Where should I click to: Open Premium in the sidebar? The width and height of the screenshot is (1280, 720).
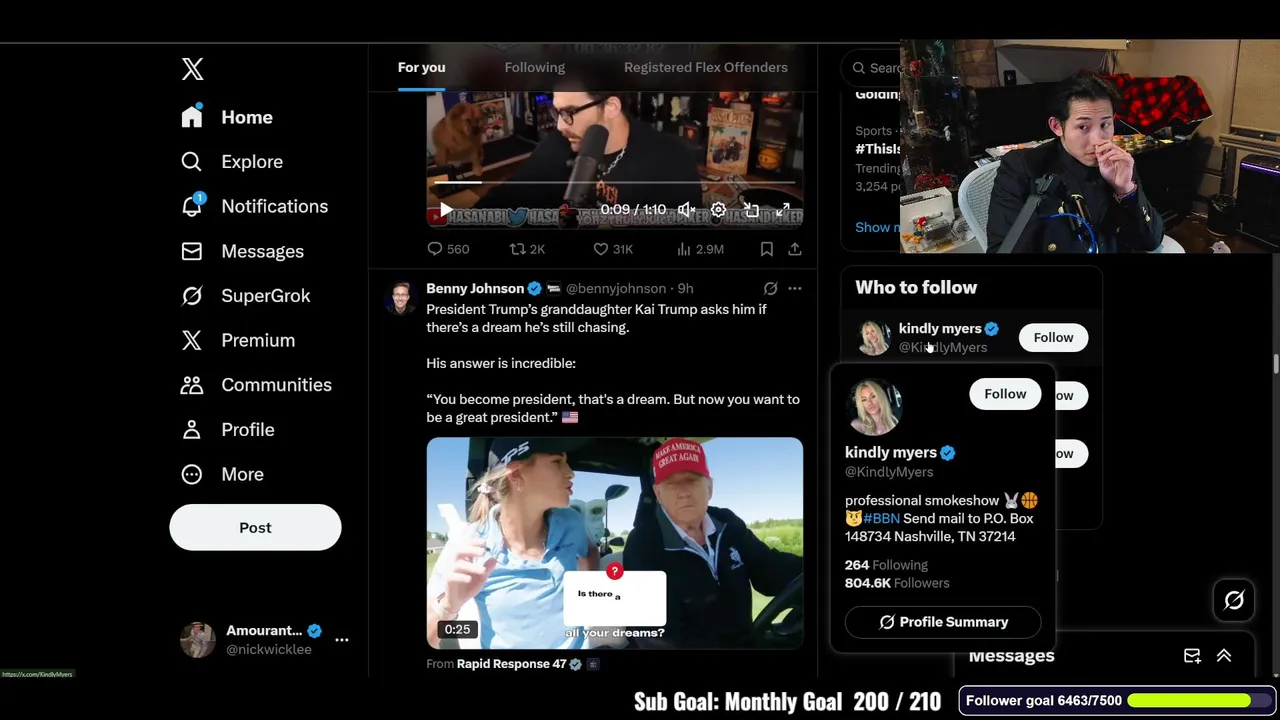click(239, 340)
